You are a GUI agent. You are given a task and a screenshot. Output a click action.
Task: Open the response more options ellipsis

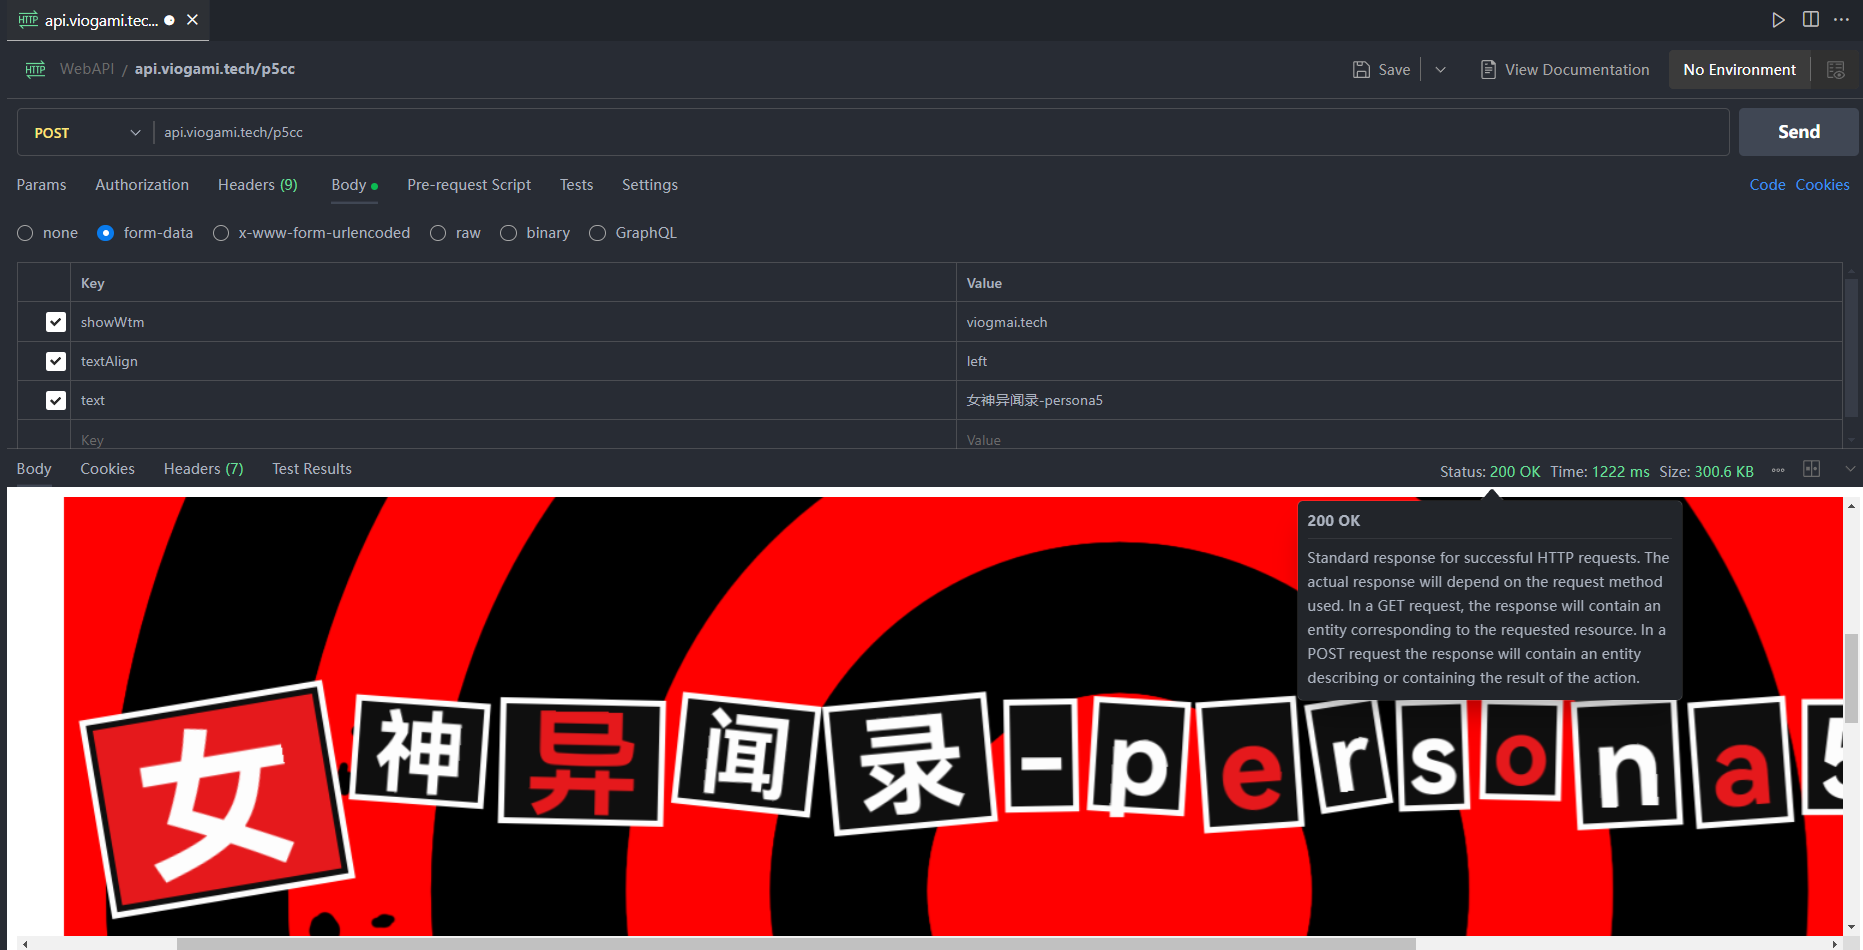tap(1778, 470)
